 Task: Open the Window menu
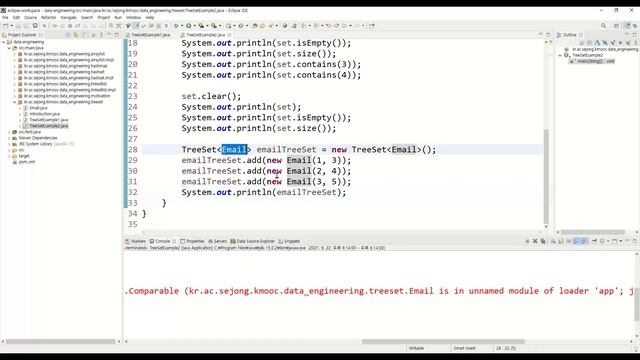pyautogui.click(x=133, y=18)
